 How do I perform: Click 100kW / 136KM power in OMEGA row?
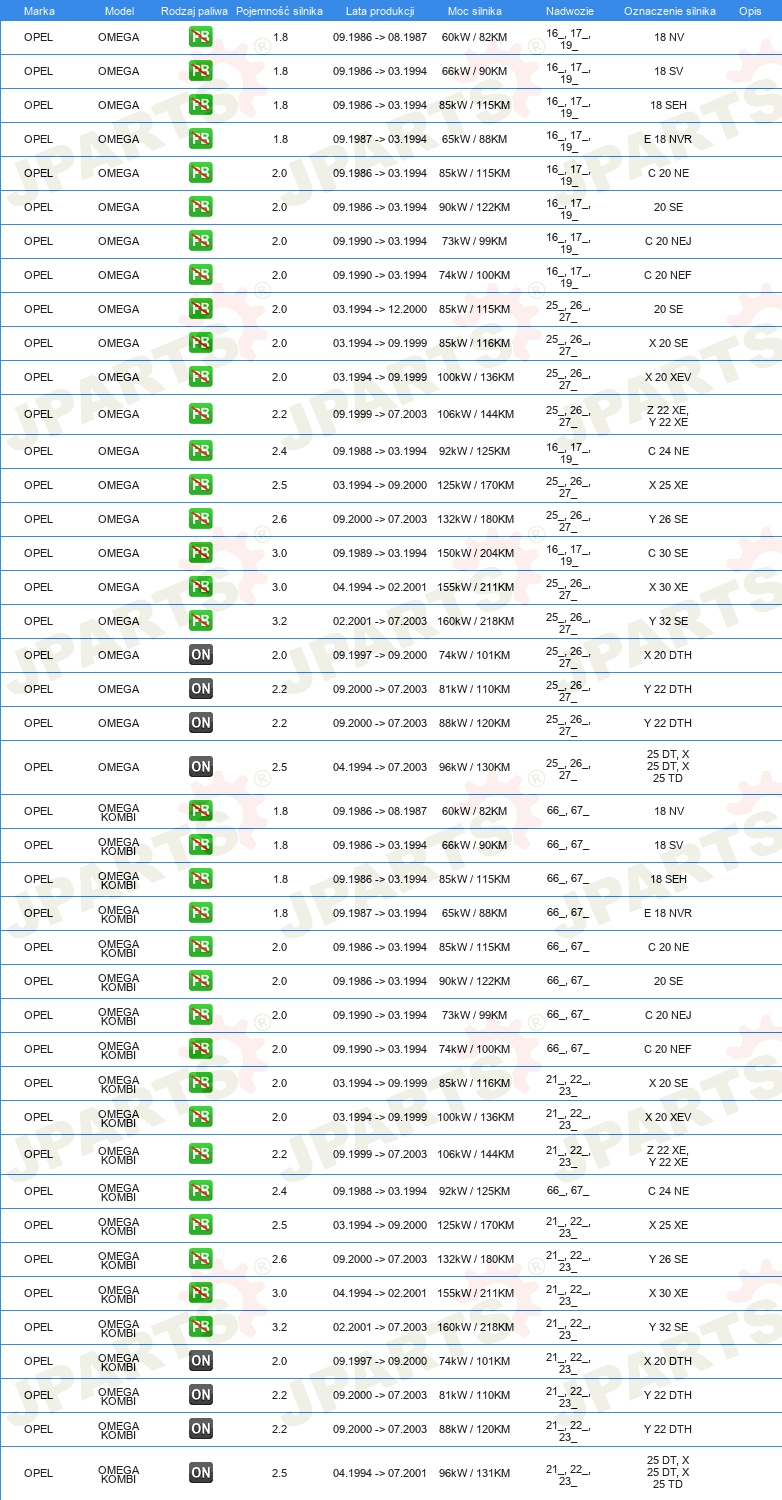click(x=475, y=378)
